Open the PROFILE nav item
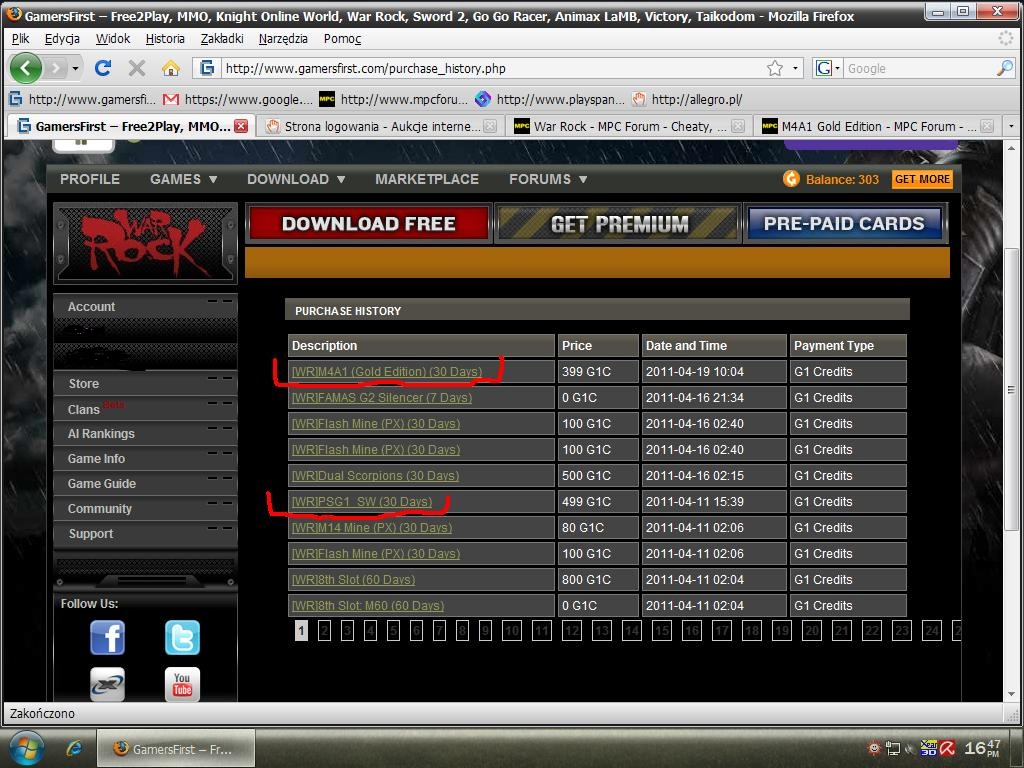Screen dimensions: 1024x768 (x=90, y=179)
